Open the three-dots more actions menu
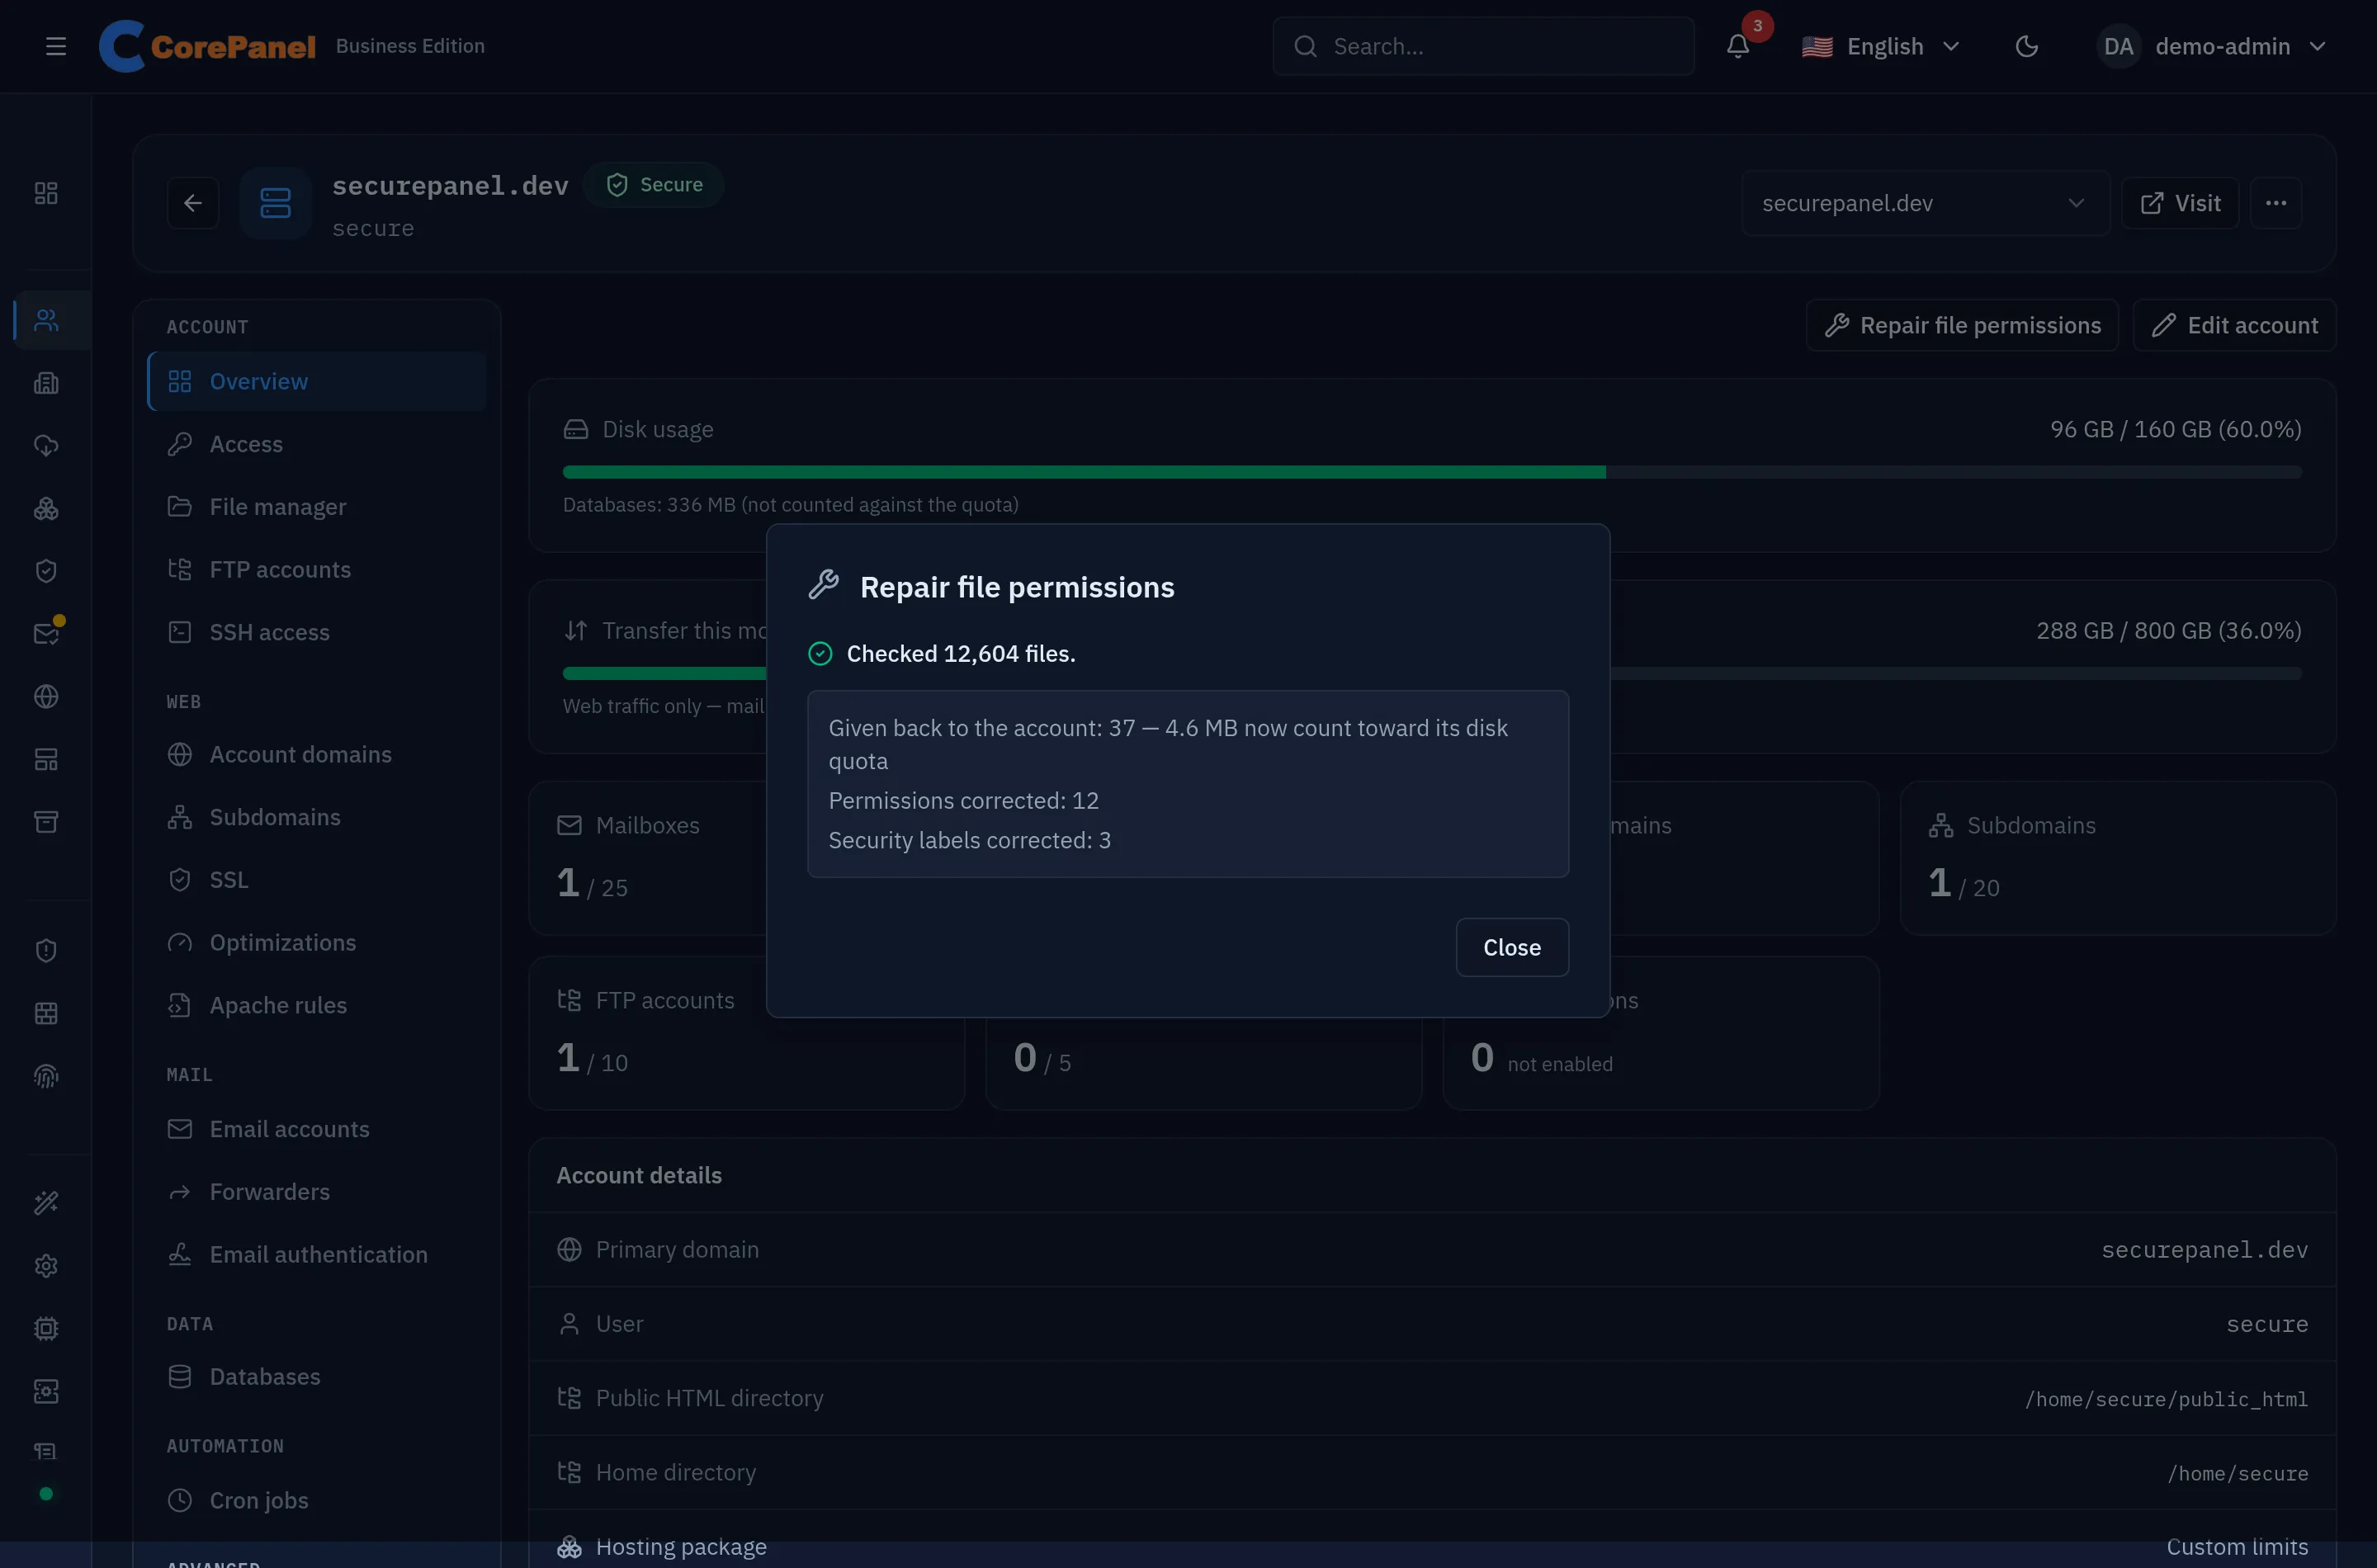 pyautogui.click(x=2275, y=203)
